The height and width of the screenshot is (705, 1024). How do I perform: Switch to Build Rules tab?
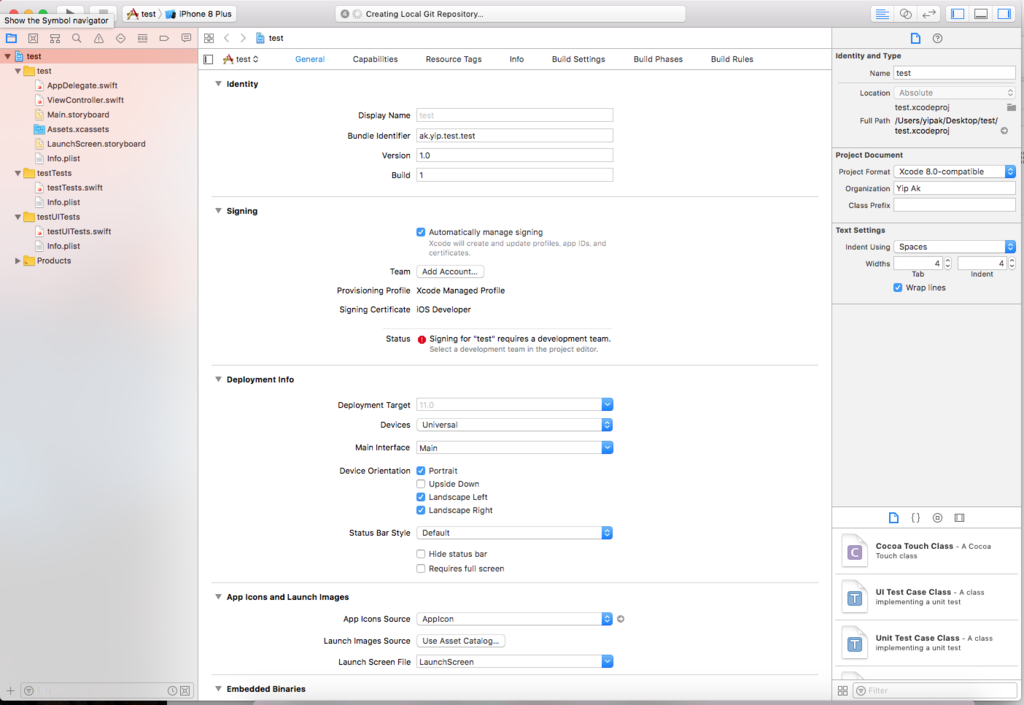point(732,59)
